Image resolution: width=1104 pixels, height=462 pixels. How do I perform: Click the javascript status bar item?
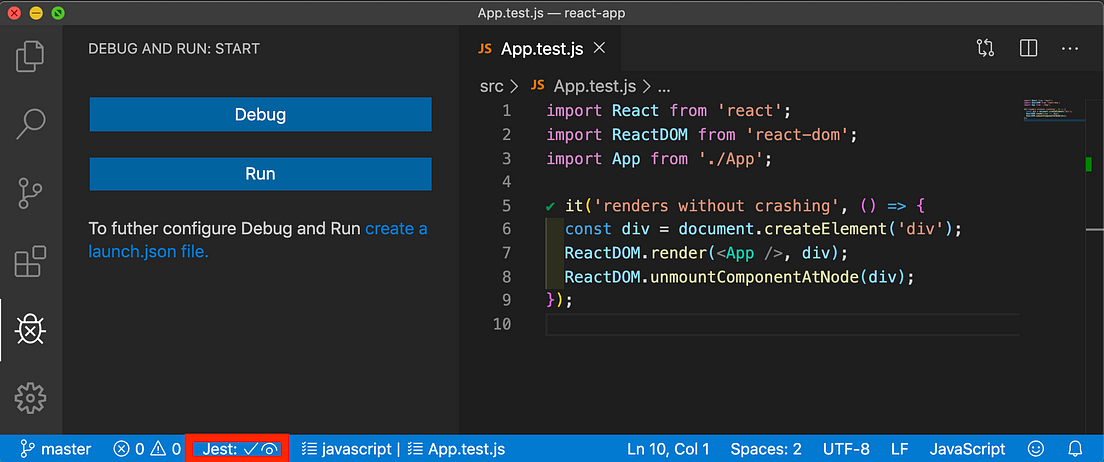346,449
